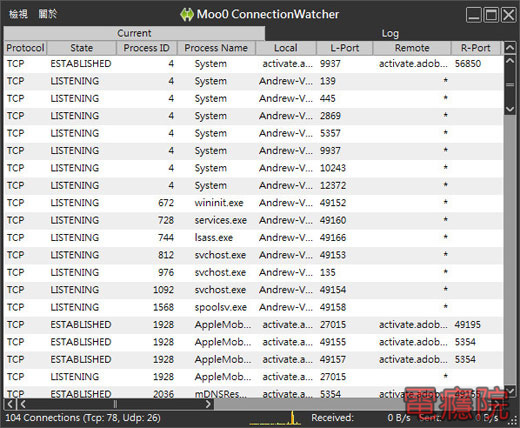Click the second left arrow on horizontal scrollbar

click(x=23, y=404)
